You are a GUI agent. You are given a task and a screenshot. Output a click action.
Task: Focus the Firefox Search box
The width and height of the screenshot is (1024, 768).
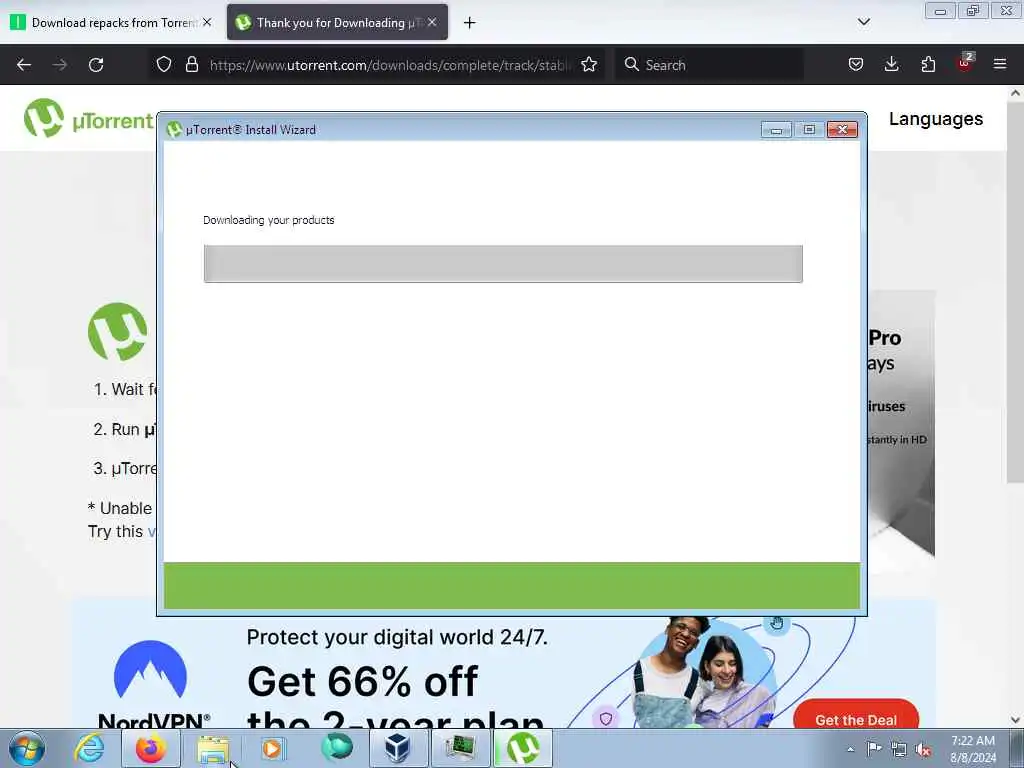[x=709, y=65]
